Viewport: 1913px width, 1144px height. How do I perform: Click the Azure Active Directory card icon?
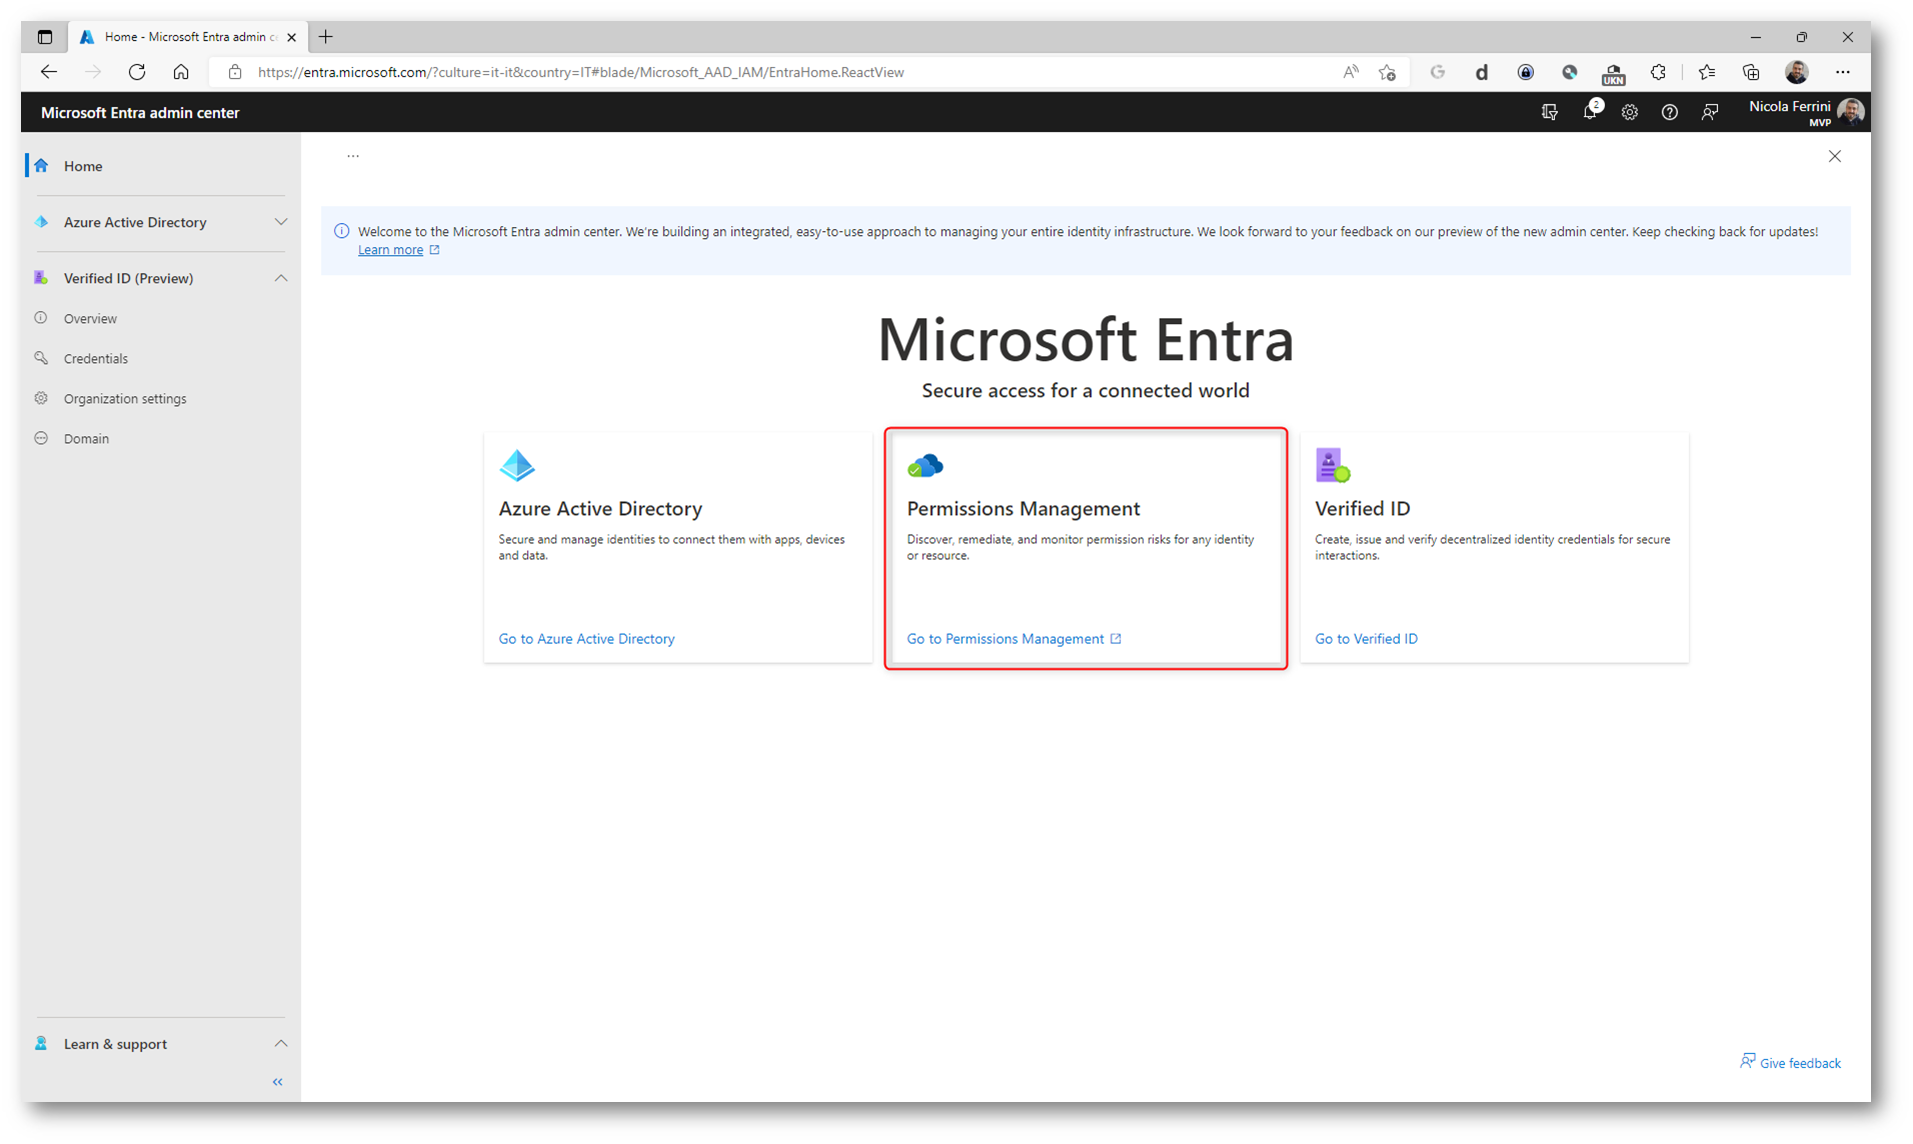point(517,465)
